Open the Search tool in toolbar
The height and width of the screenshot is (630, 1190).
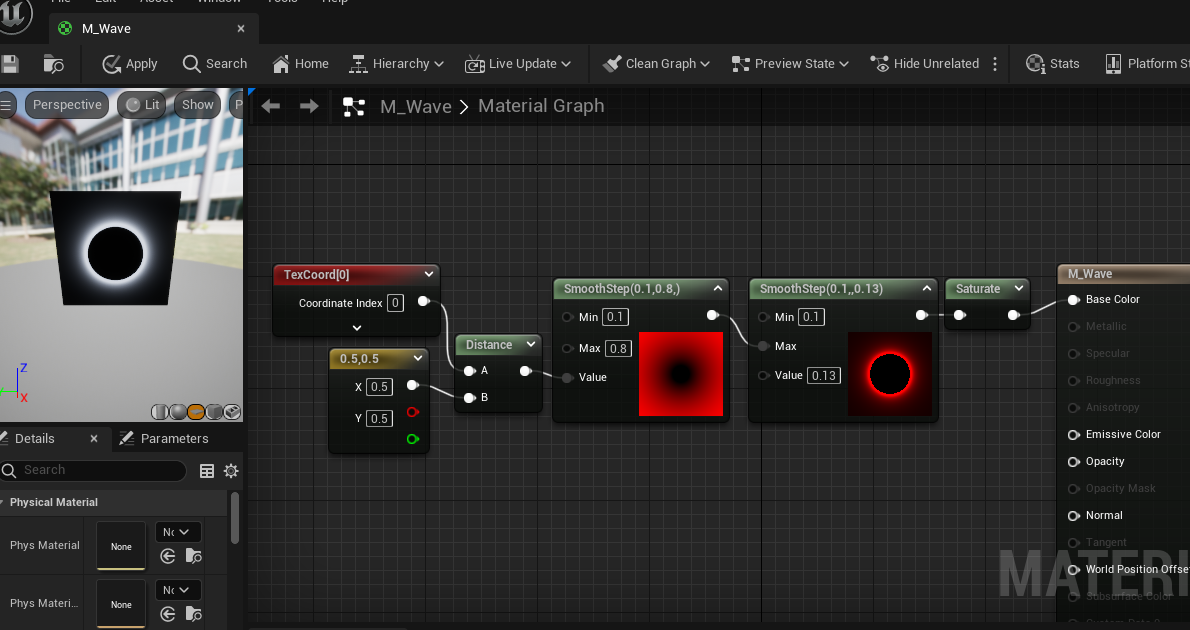click(215, 64)
